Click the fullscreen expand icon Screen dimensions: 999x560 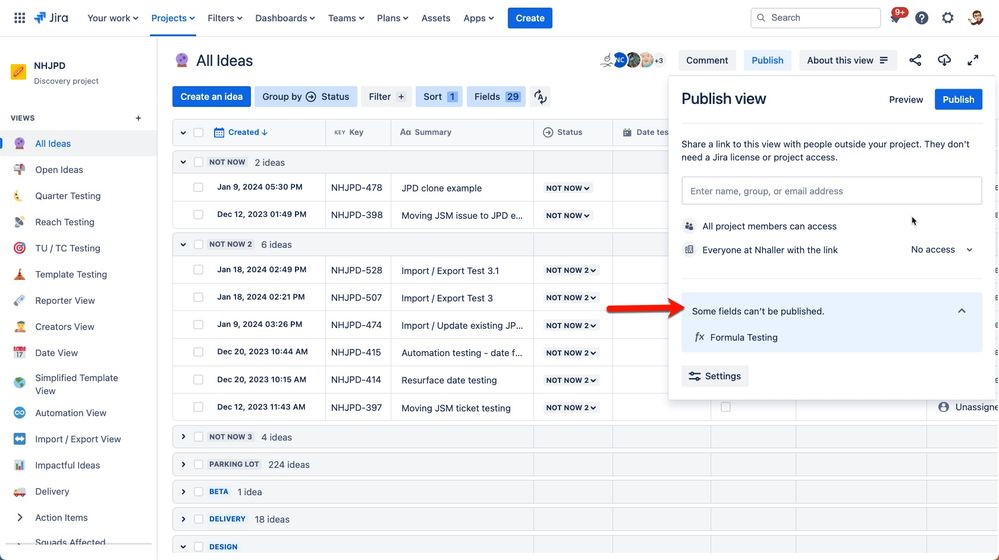973,61
